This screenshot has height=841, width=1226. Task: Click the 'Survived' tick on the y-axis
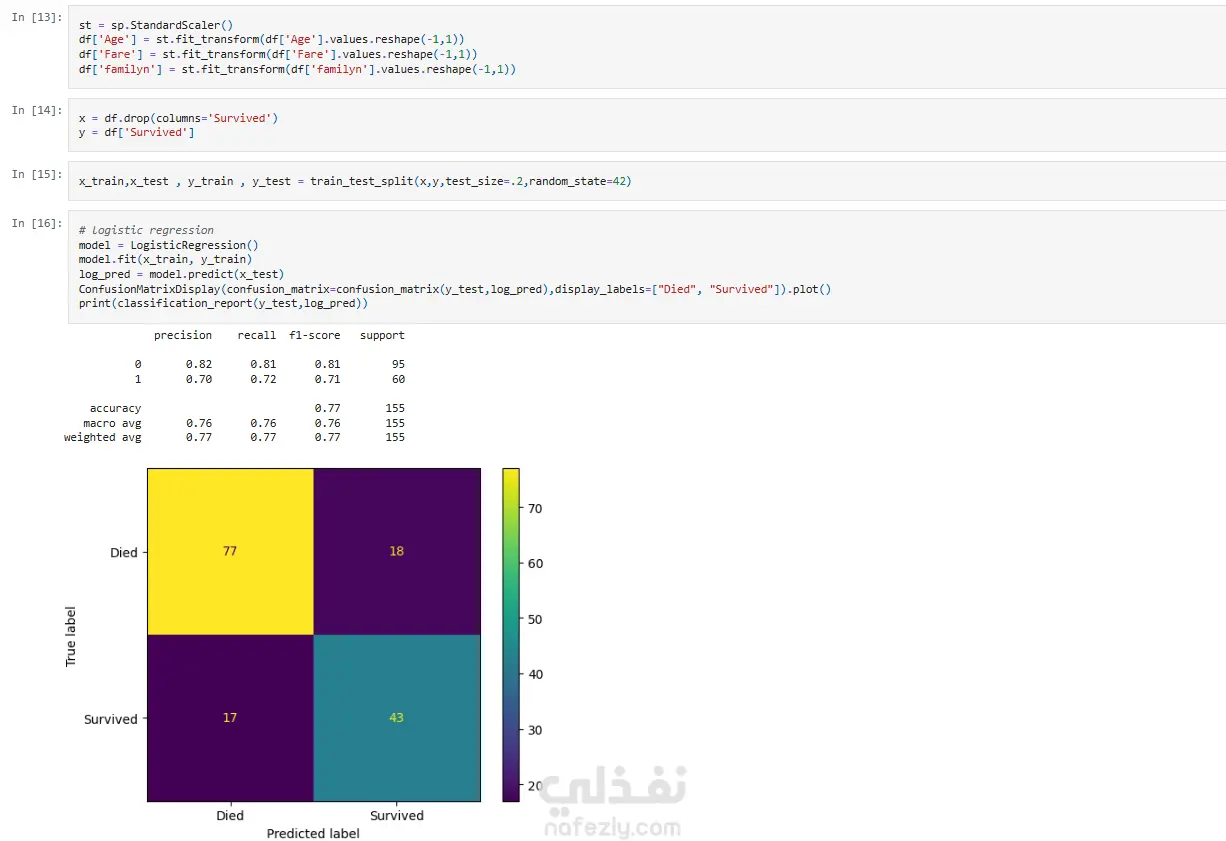coord(111,718)
